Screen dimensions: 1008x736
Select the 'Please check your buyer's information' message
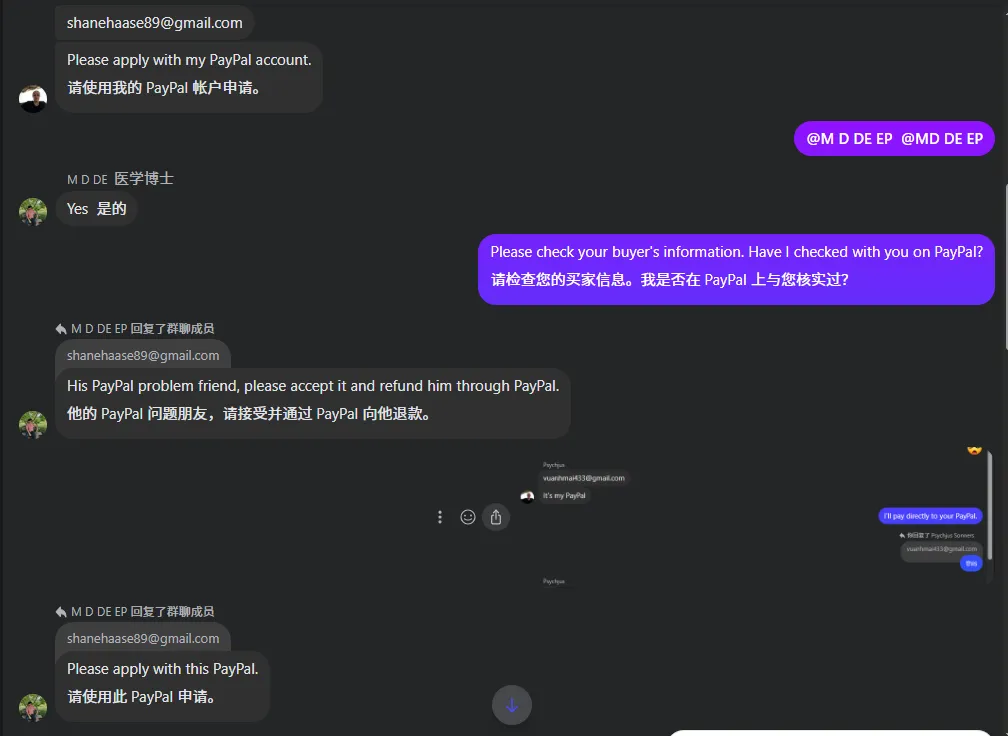(736, 269)
